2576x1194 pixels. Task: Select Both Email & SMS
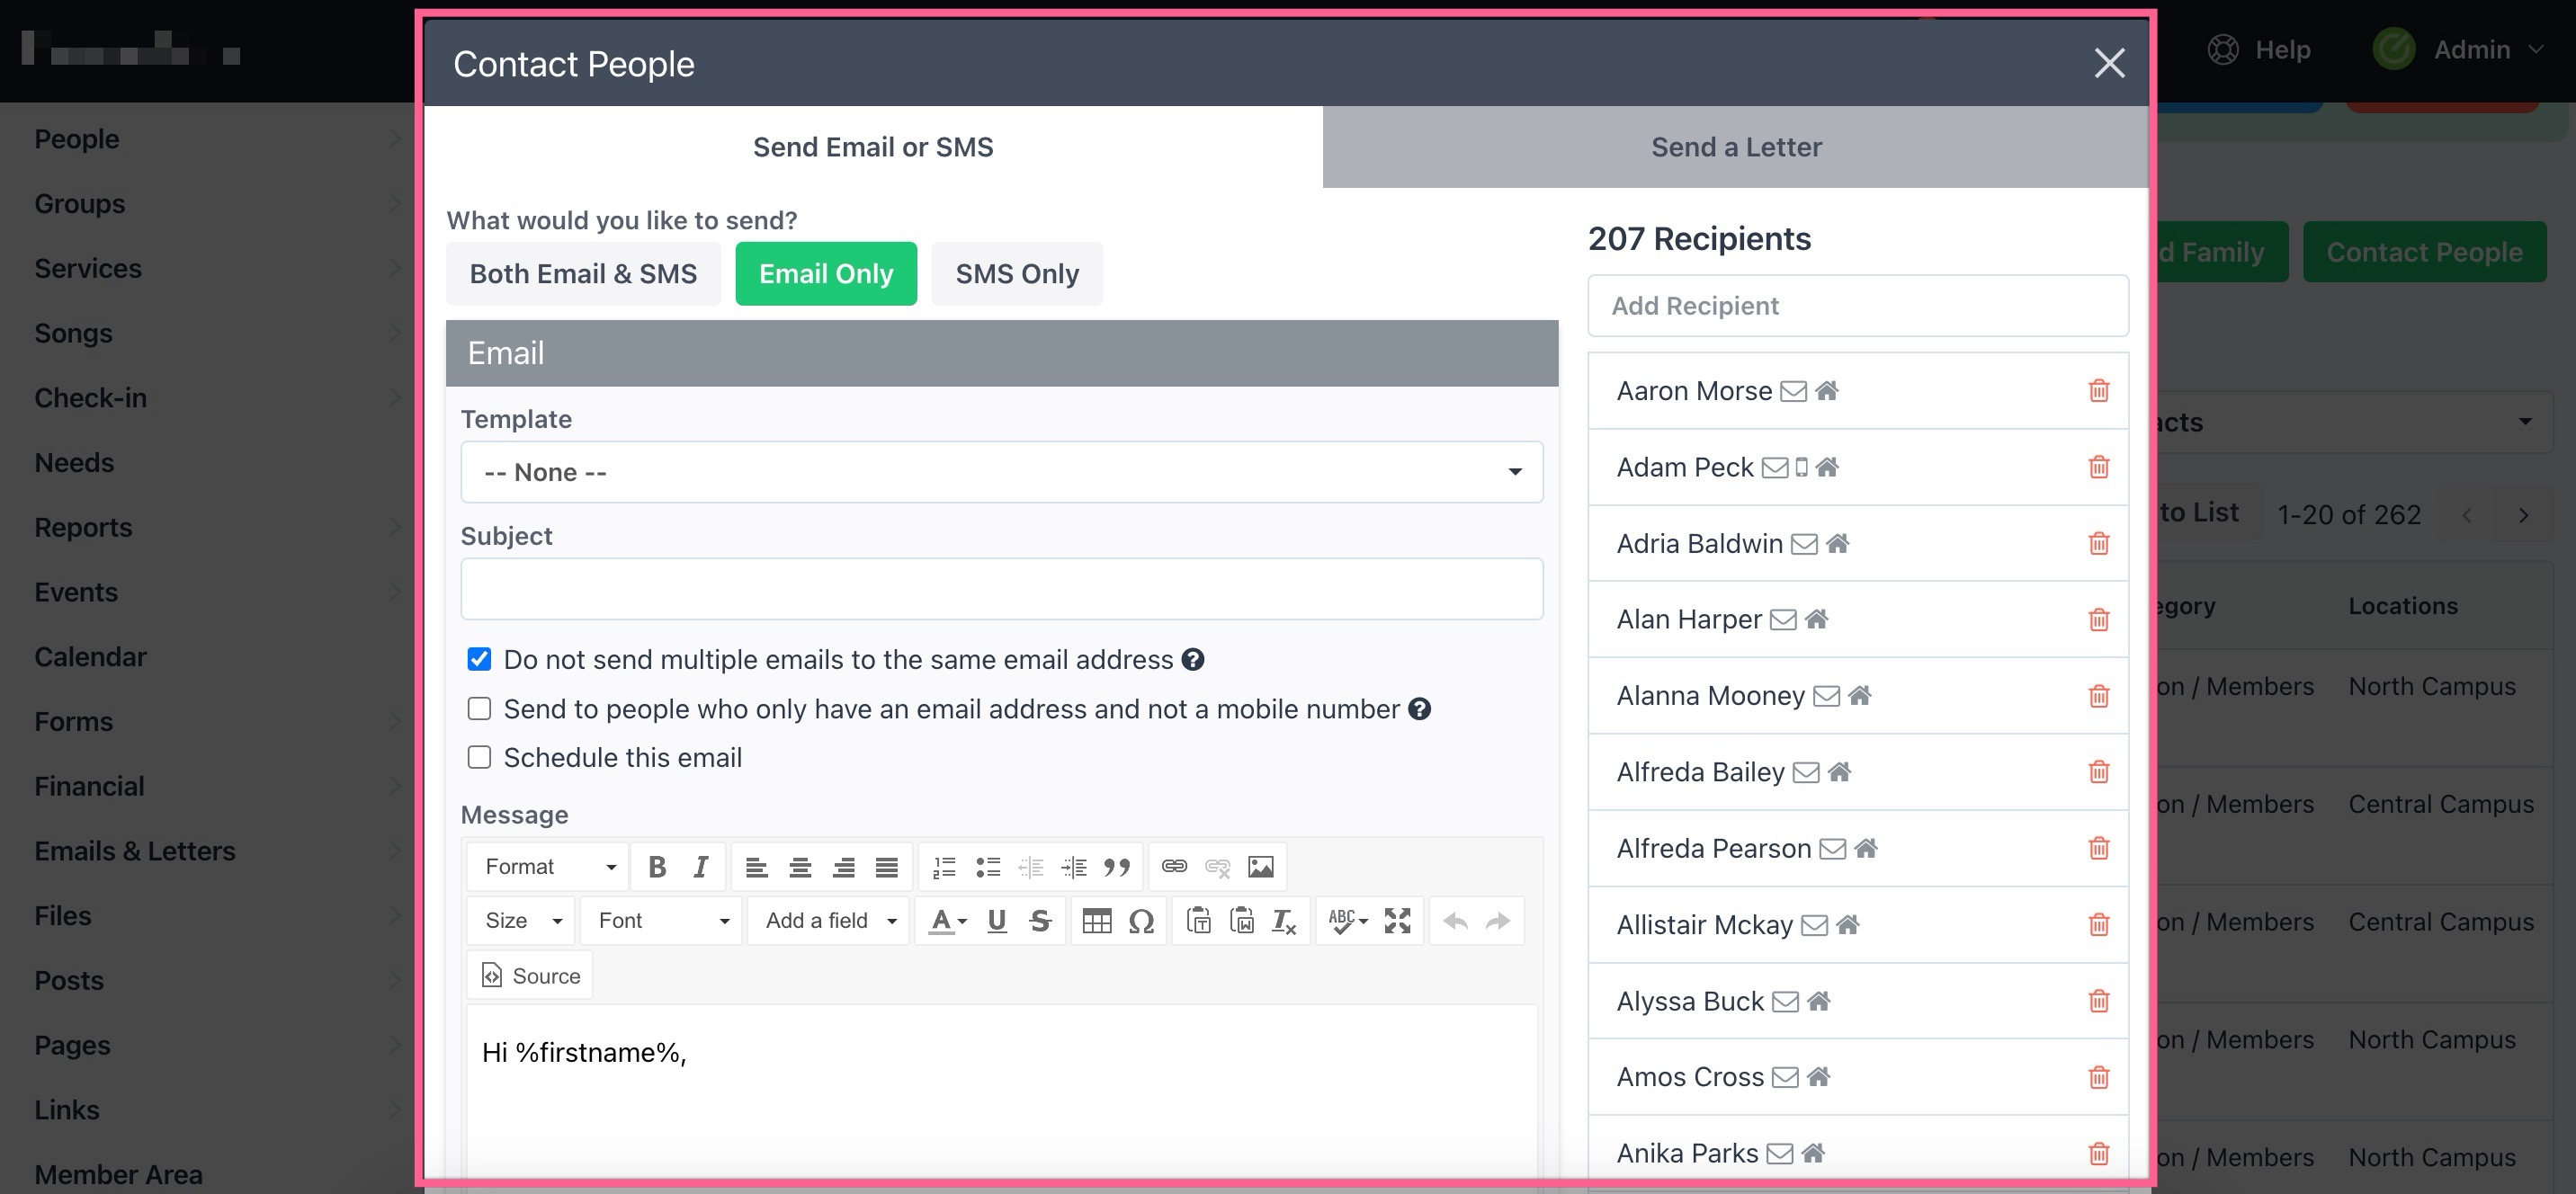pyautogui.click(x=583, y=274)
